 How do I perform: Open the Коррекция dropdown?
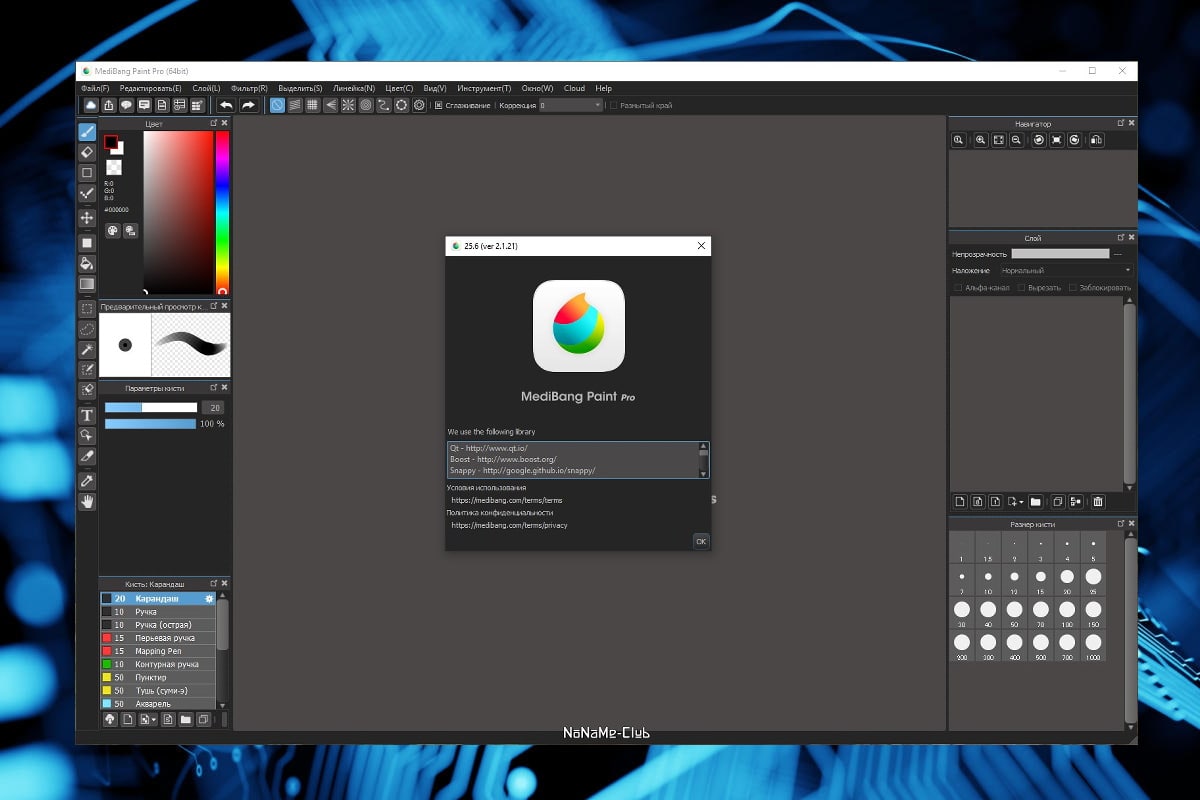pyautogui.click(x=571, y=105)
